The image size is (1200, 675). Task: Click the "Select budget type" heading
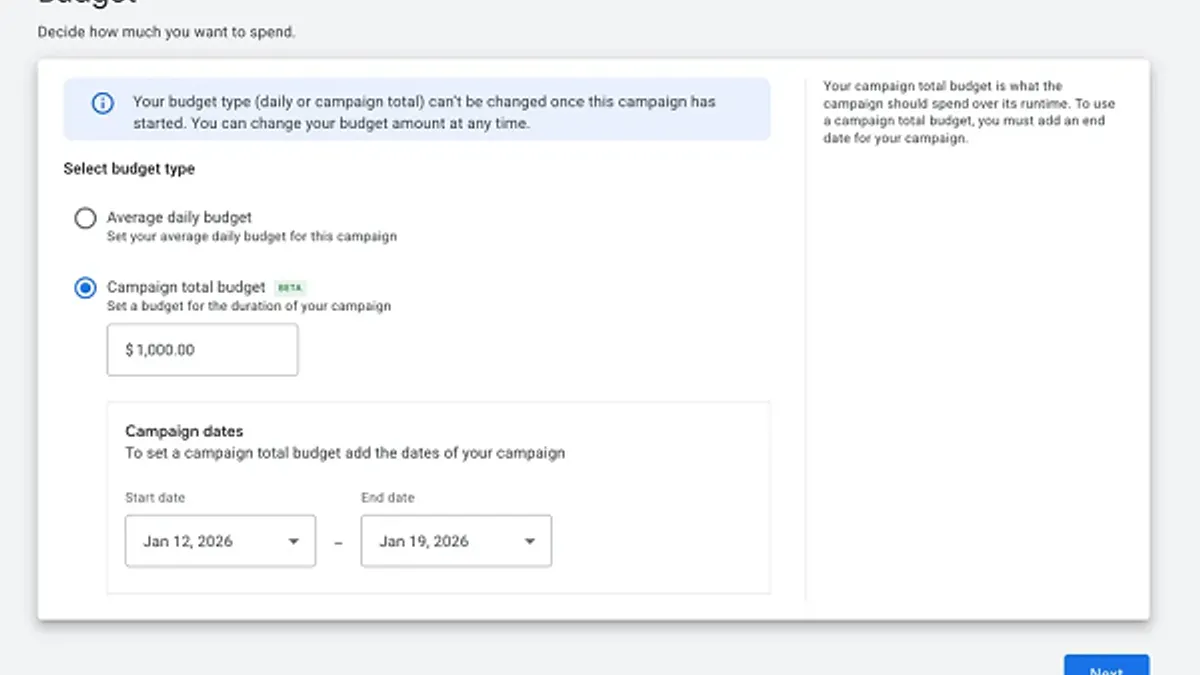pos(129,169)
